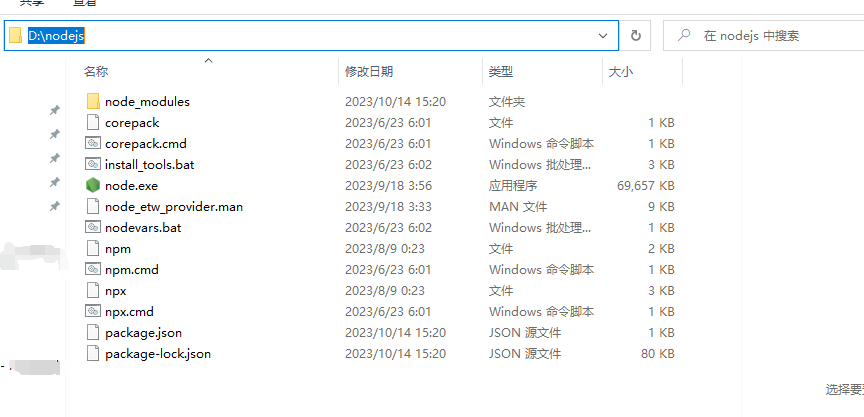Select the npm file icon
Image resolution: width=864 pixels, height=417 pixels.
(x=93, y=248)
